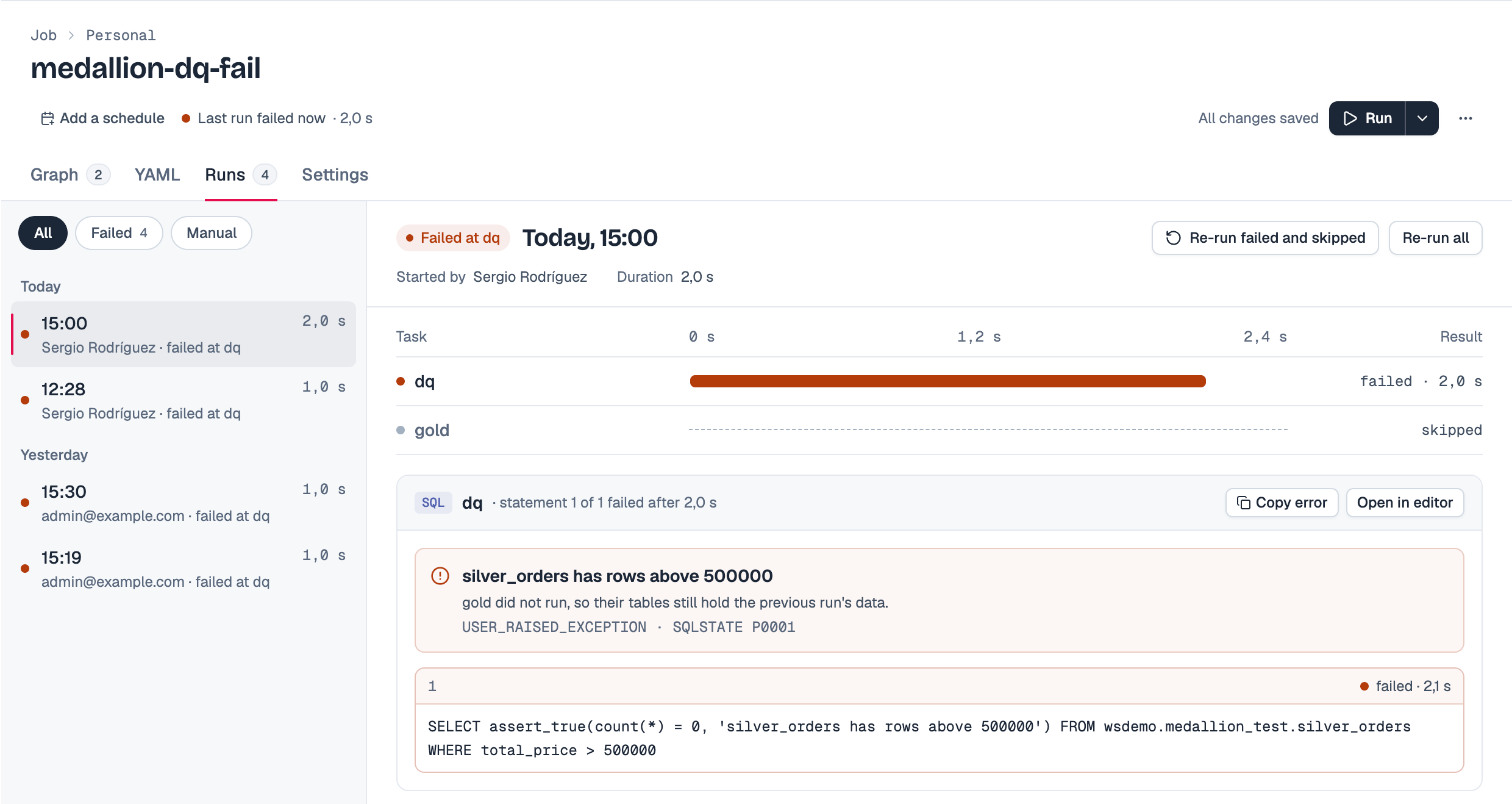This screenshot has width=1512, height=804.
Task: Click the "skipped" result for gold
Action: click(1452, 430)
